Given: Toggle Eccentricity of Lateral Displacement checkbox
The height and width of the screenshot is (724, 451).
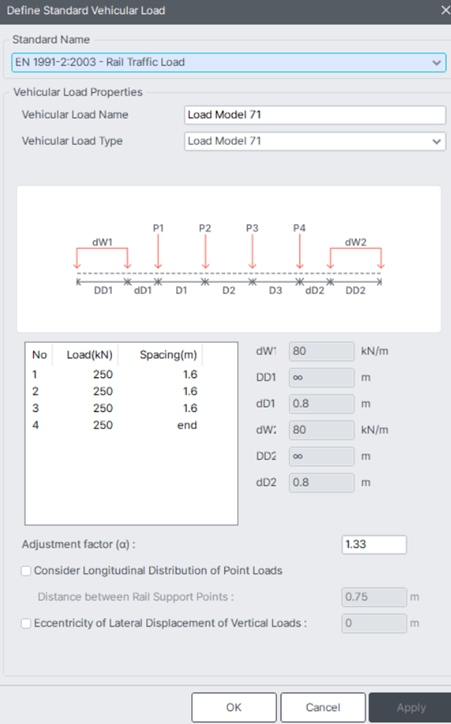Looking at the screenshot, I should click(x=26, y=623).
